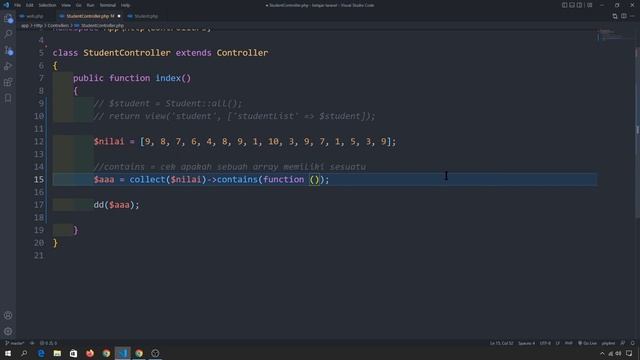Open the View menu
The width and height of the screenshot is (640, 360).
tap(66, 5)
